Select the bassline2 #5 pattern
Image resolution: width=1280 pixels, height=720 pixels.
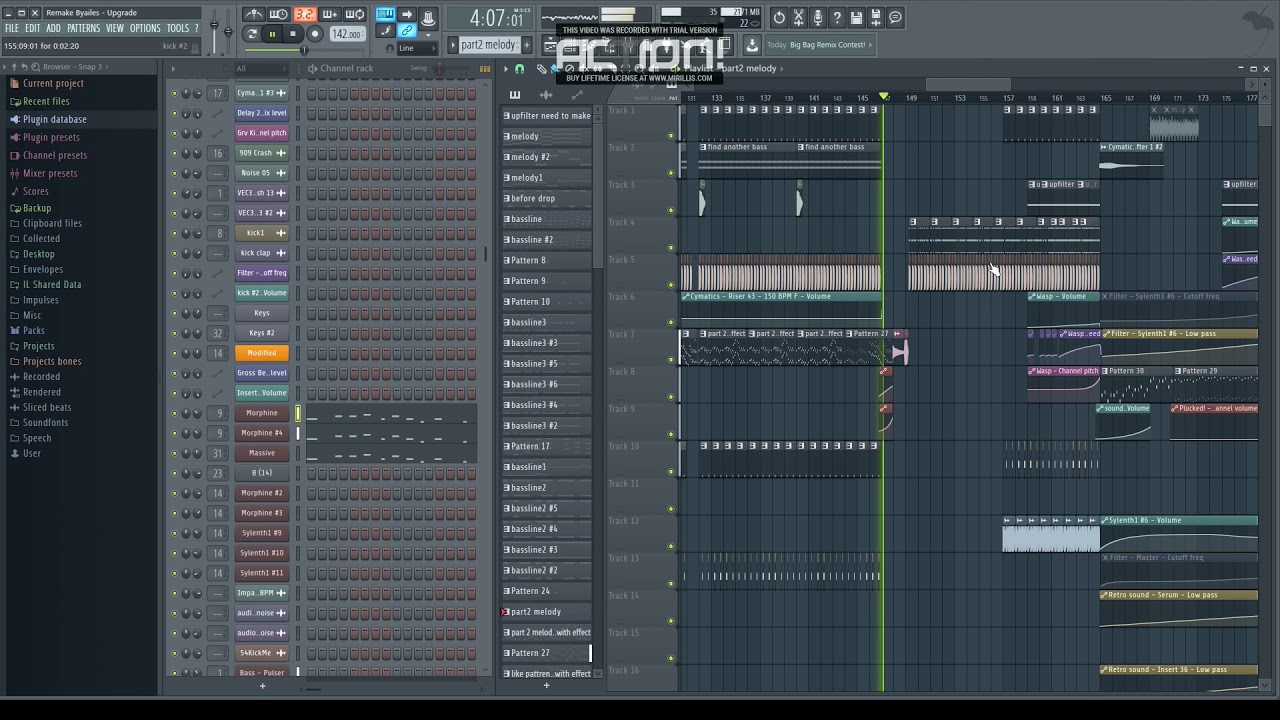(546, 508)
